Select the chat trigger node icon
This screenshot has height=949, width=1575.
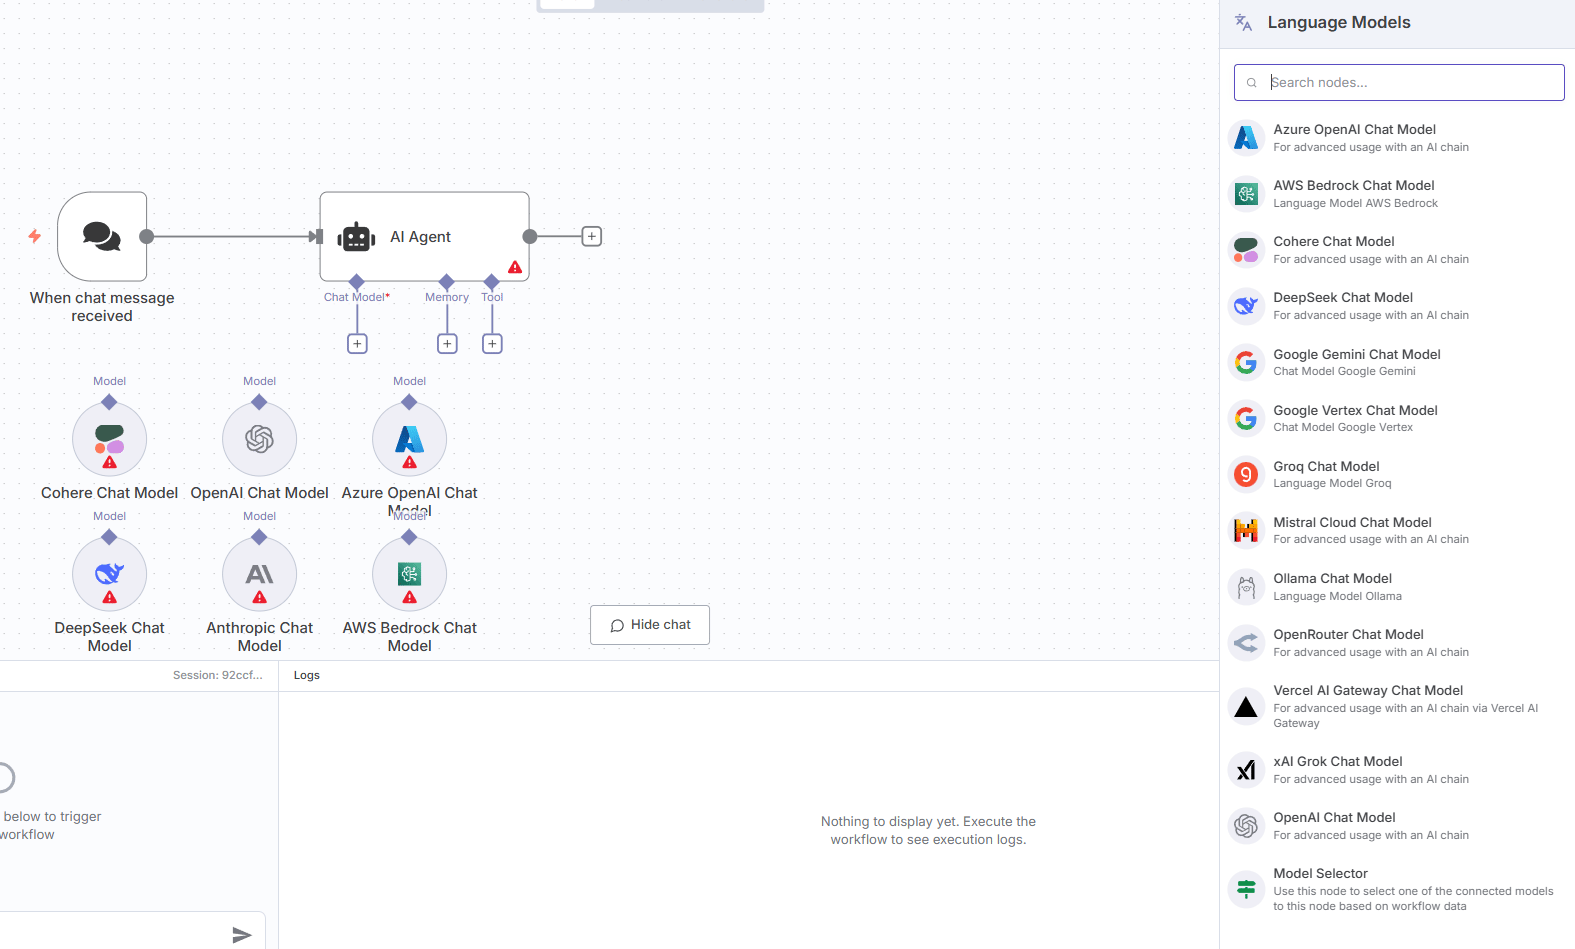point(102,236)
